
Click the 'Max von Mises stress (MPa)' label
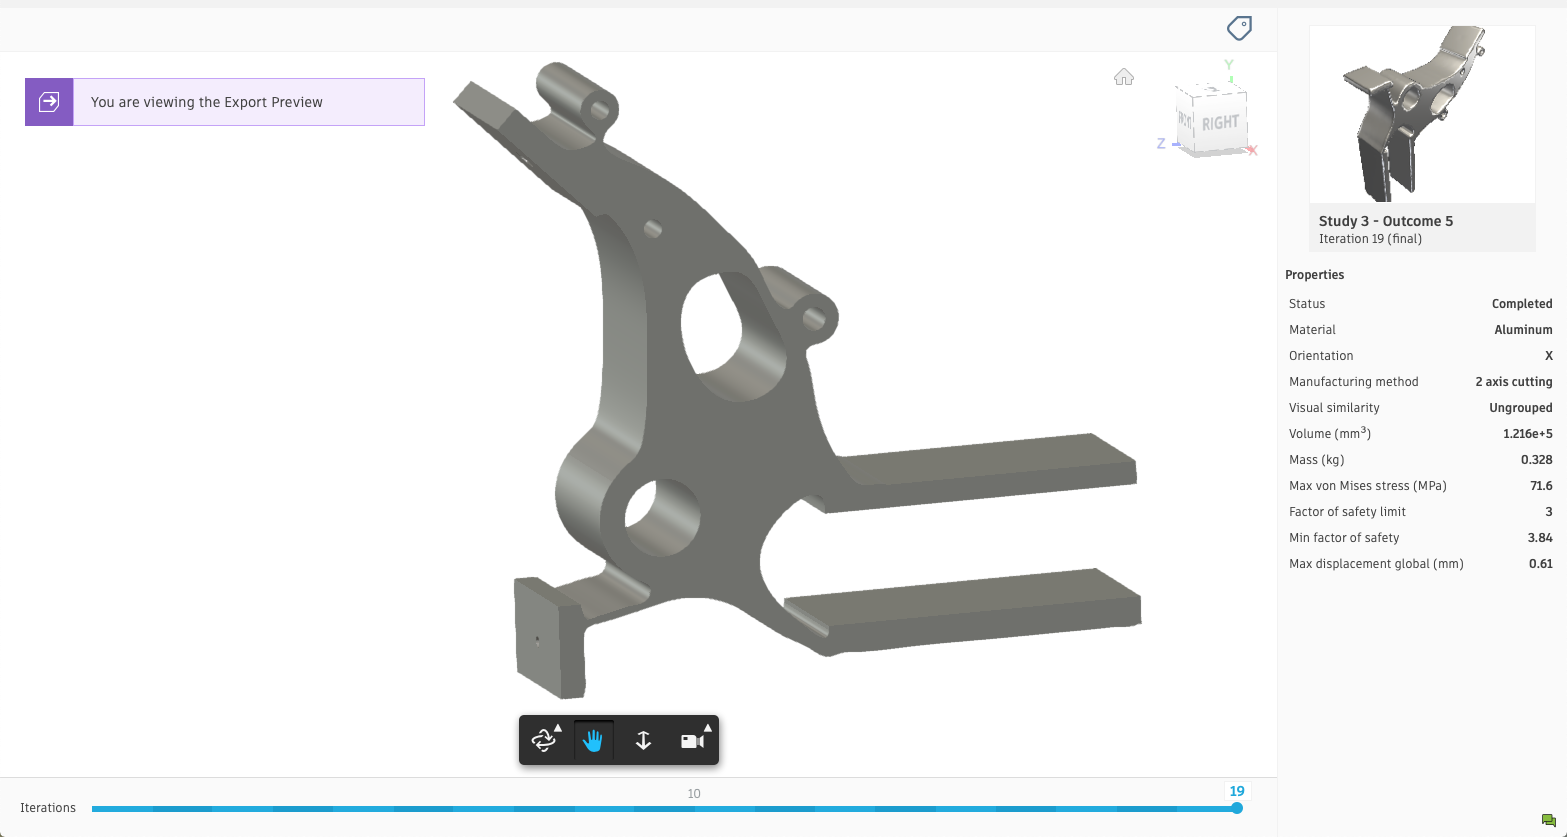click(1368, 486)
